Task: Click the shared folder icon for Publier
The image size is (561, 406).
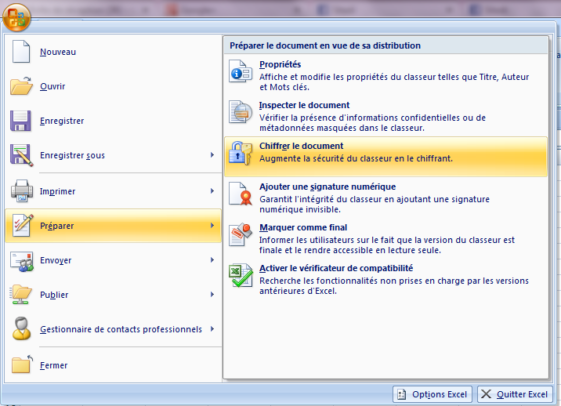Action: [x=21, y=294]
